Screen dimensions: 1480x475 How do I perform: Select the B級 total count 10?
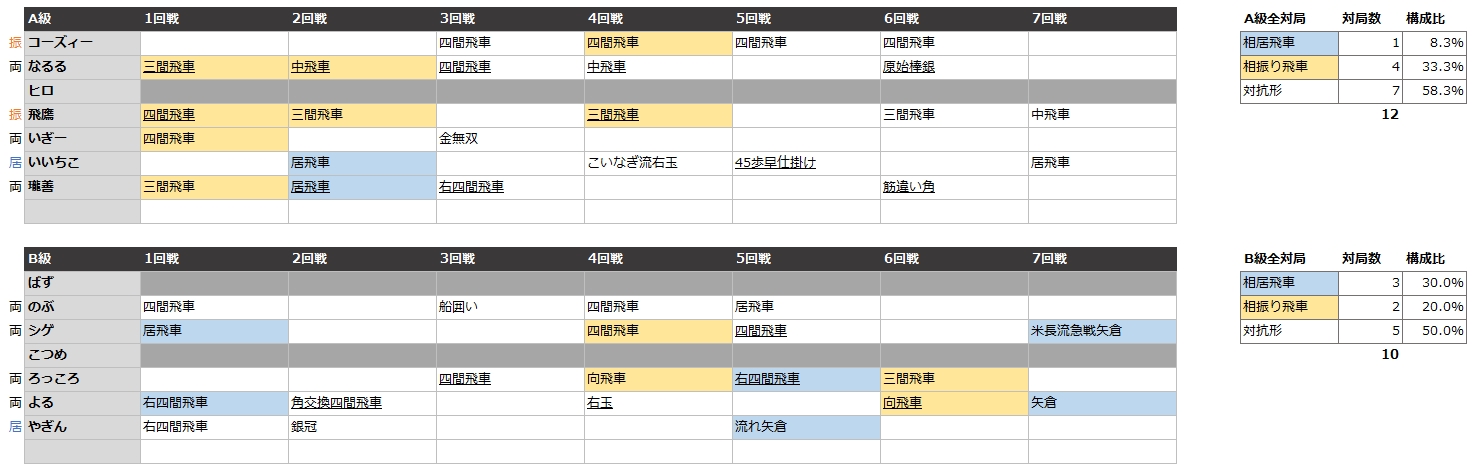click(x=1390, y=354)
